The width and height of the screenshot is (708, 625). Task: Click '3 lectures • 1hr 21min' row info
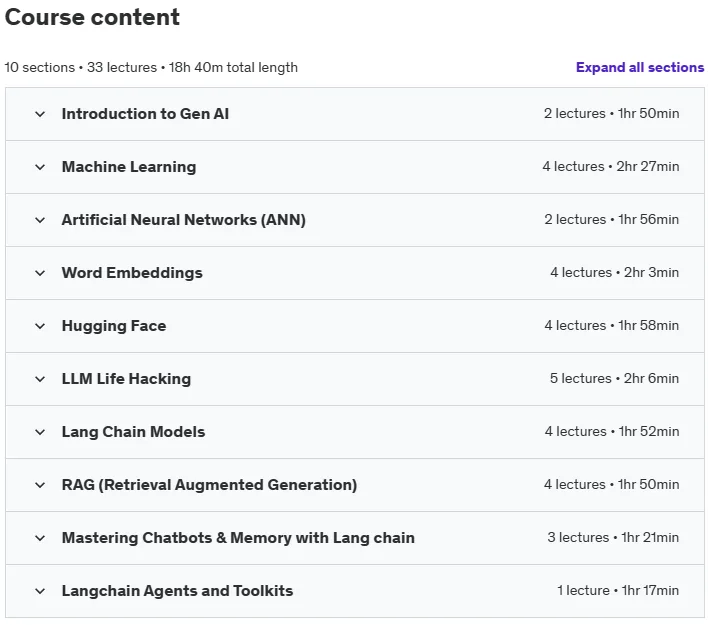(613, 537)
